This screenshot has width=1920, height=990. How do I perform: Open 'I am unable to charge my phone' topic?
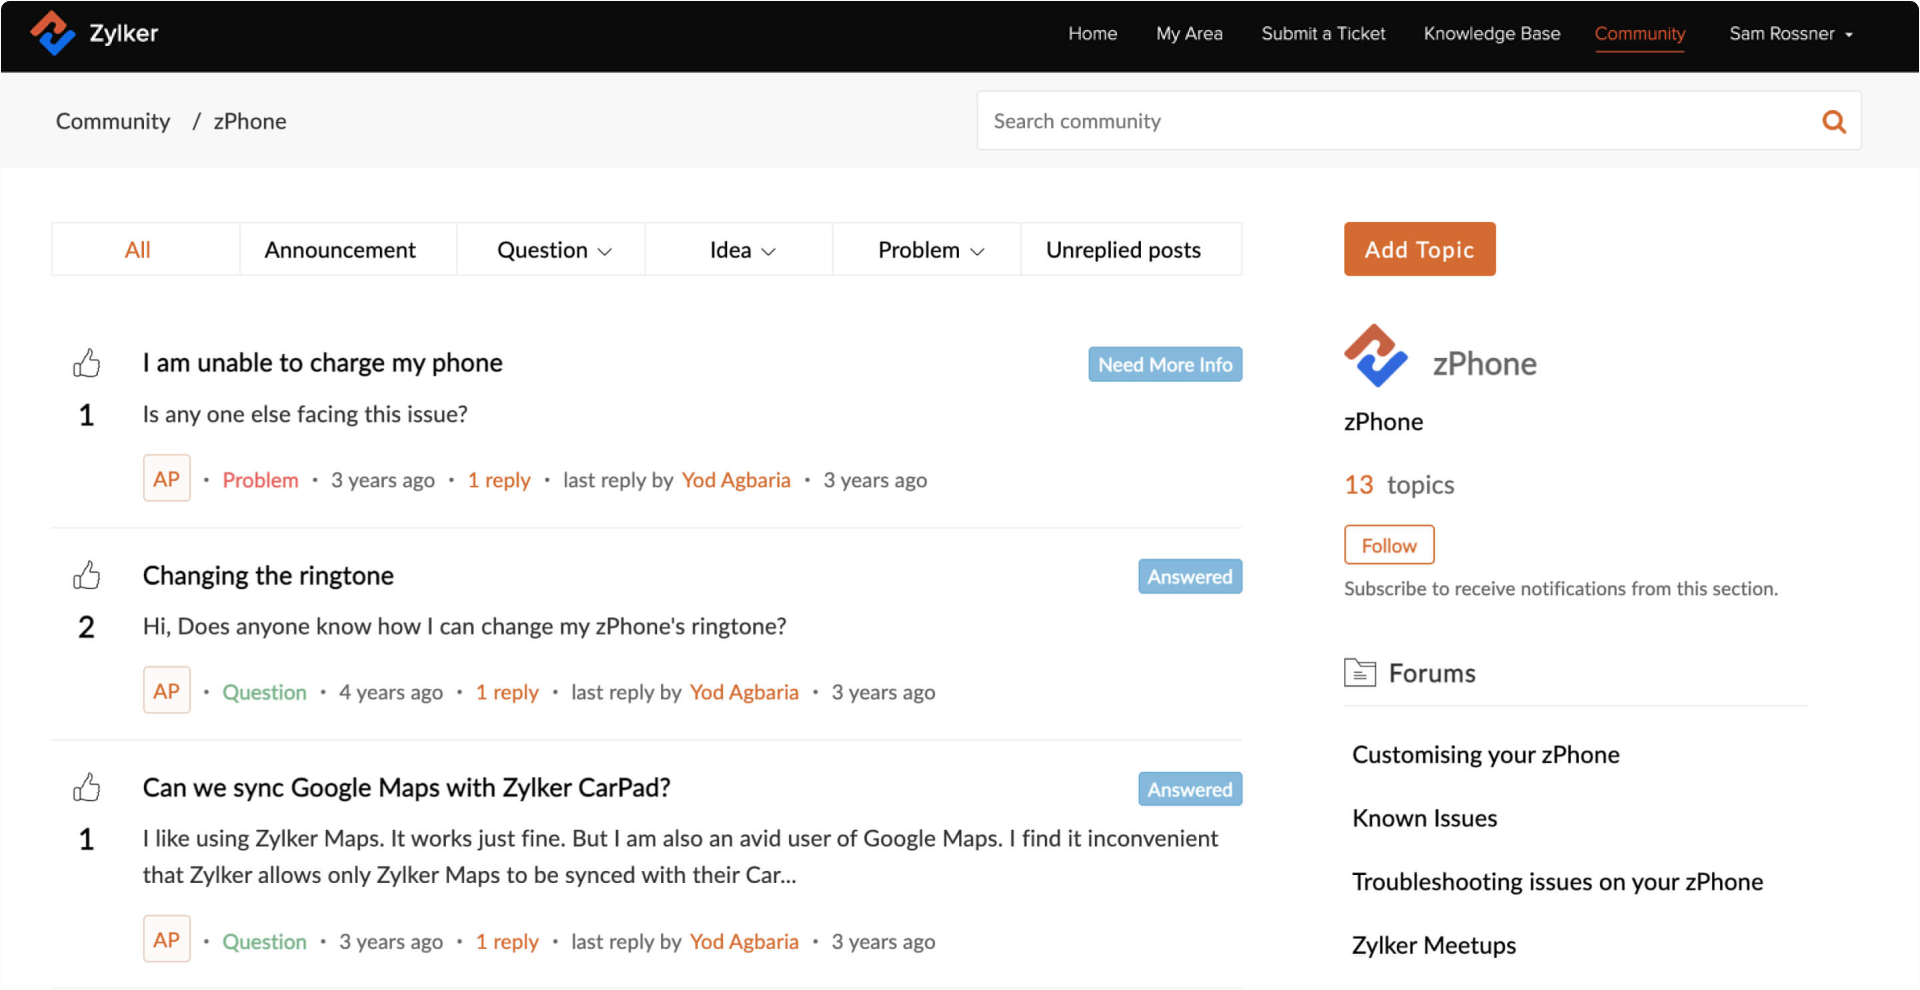click(322, 363)
